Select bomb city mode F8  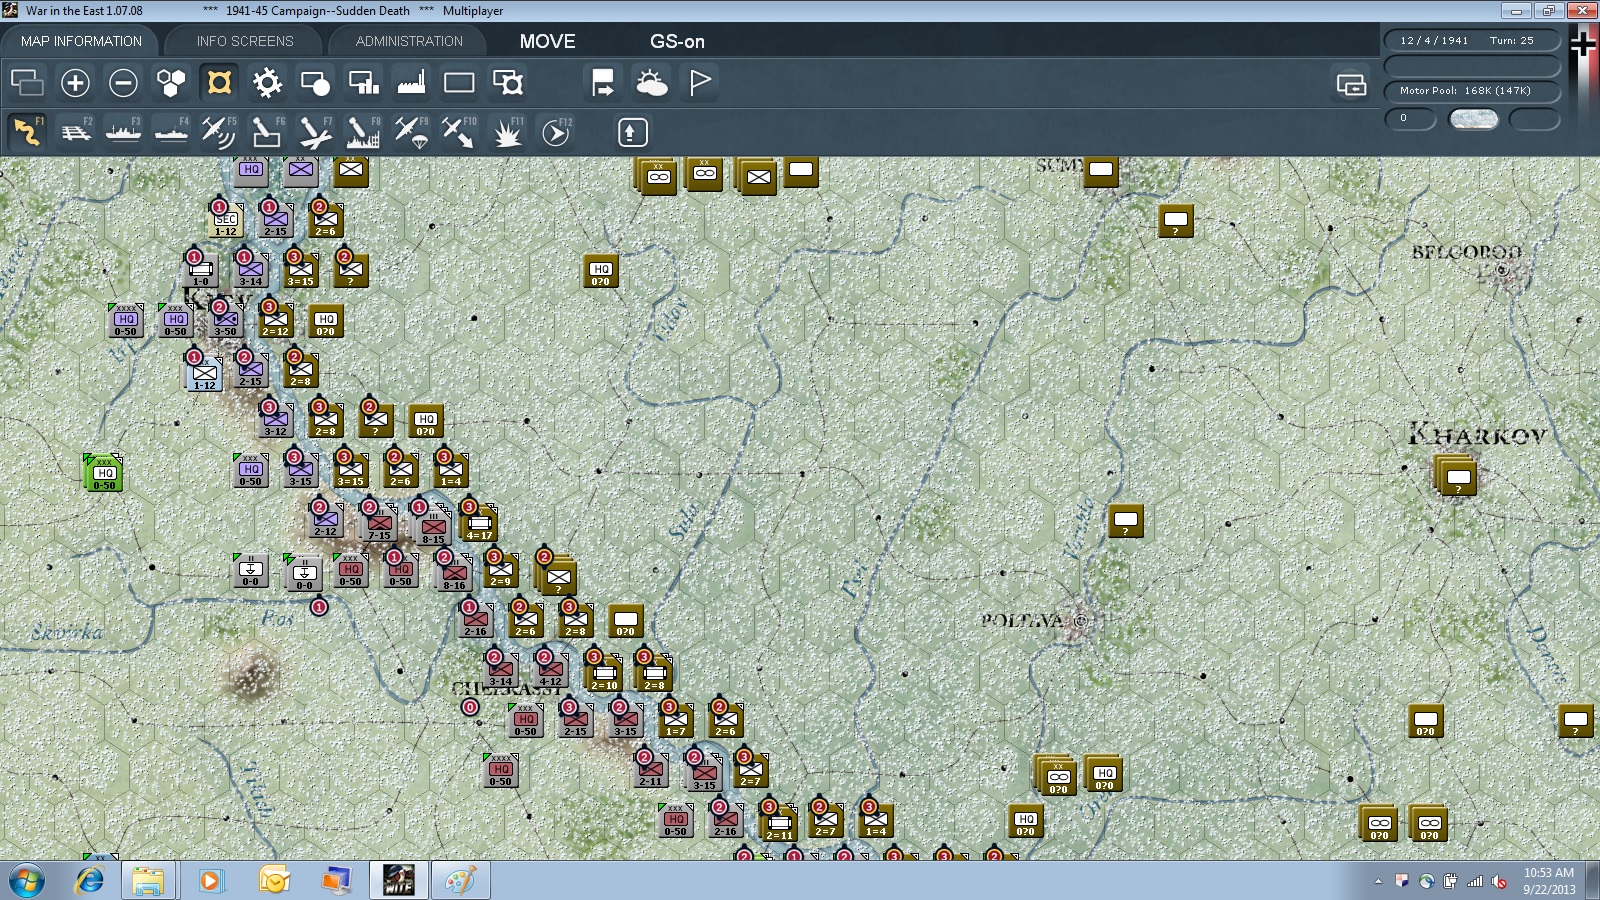pyautogui.click(x=363, y=132)
